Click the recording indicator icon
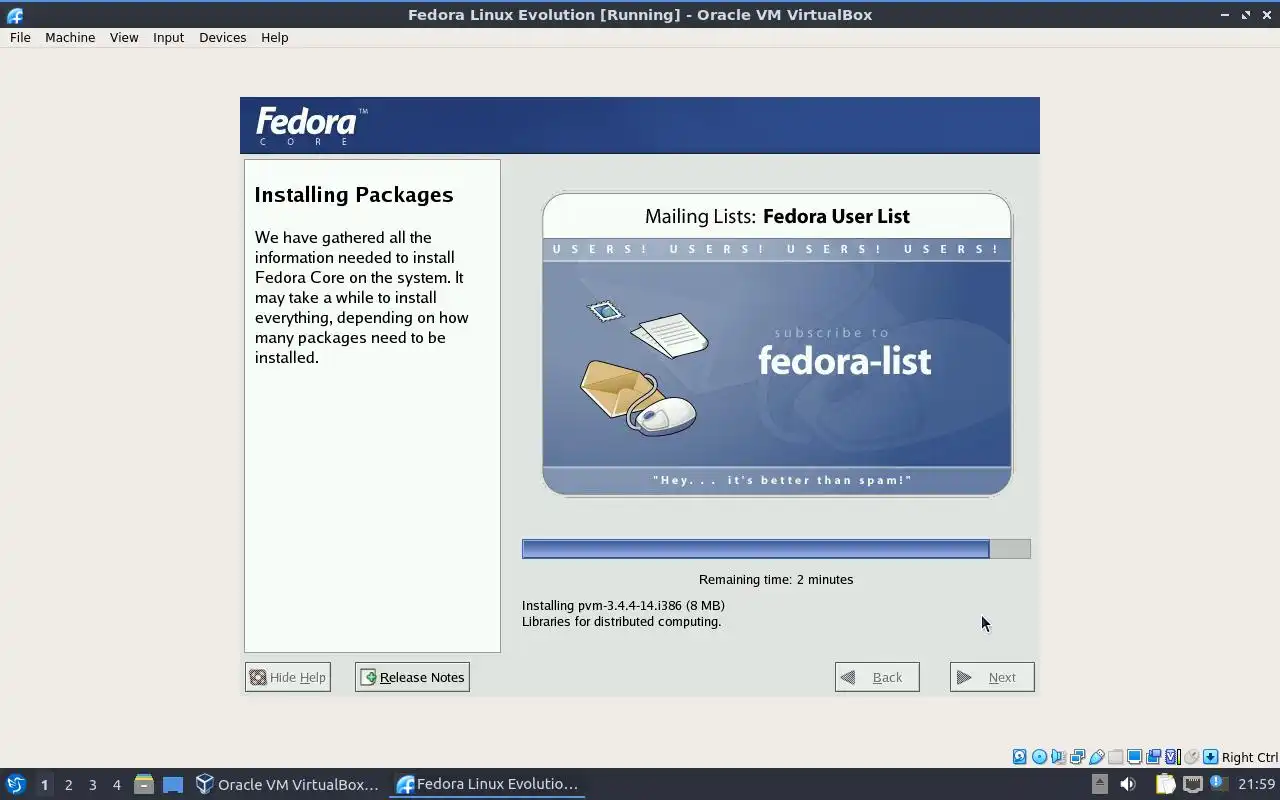This screenshot has width=1280, height=800. click(1153, 757)
